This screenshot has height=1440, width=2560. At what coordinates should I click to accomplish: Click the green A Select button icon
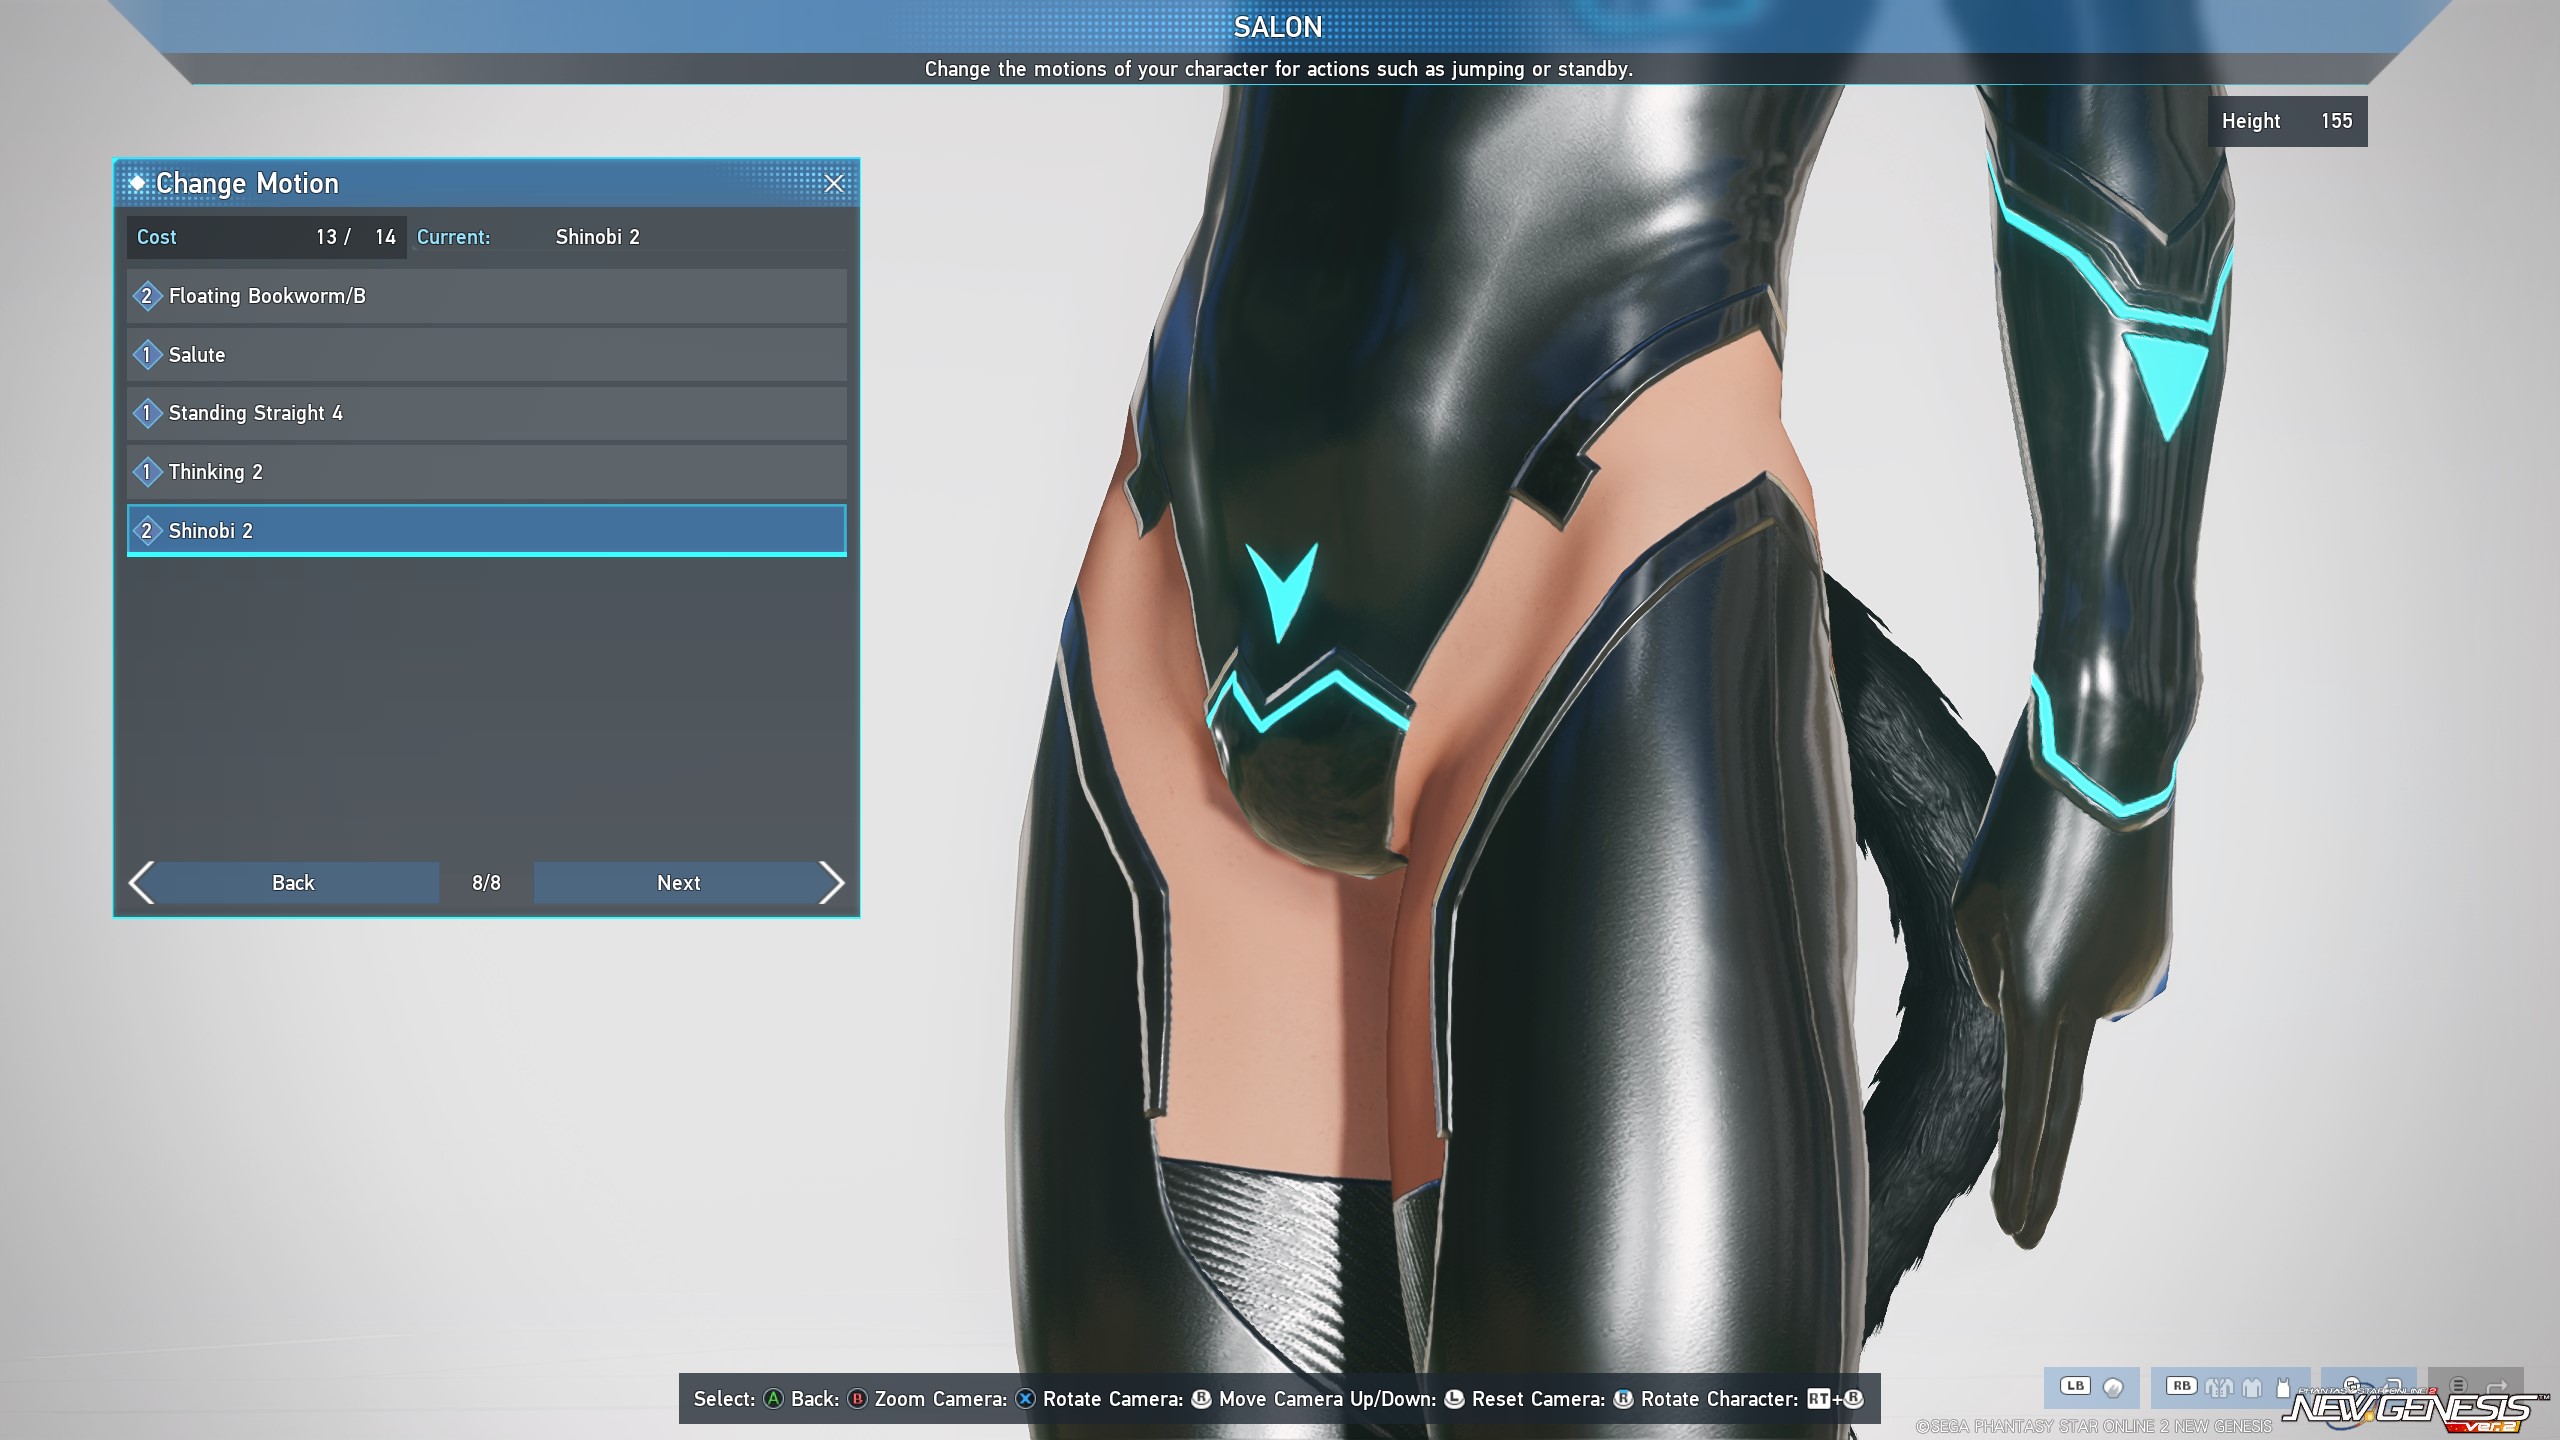coord(774,1399)
